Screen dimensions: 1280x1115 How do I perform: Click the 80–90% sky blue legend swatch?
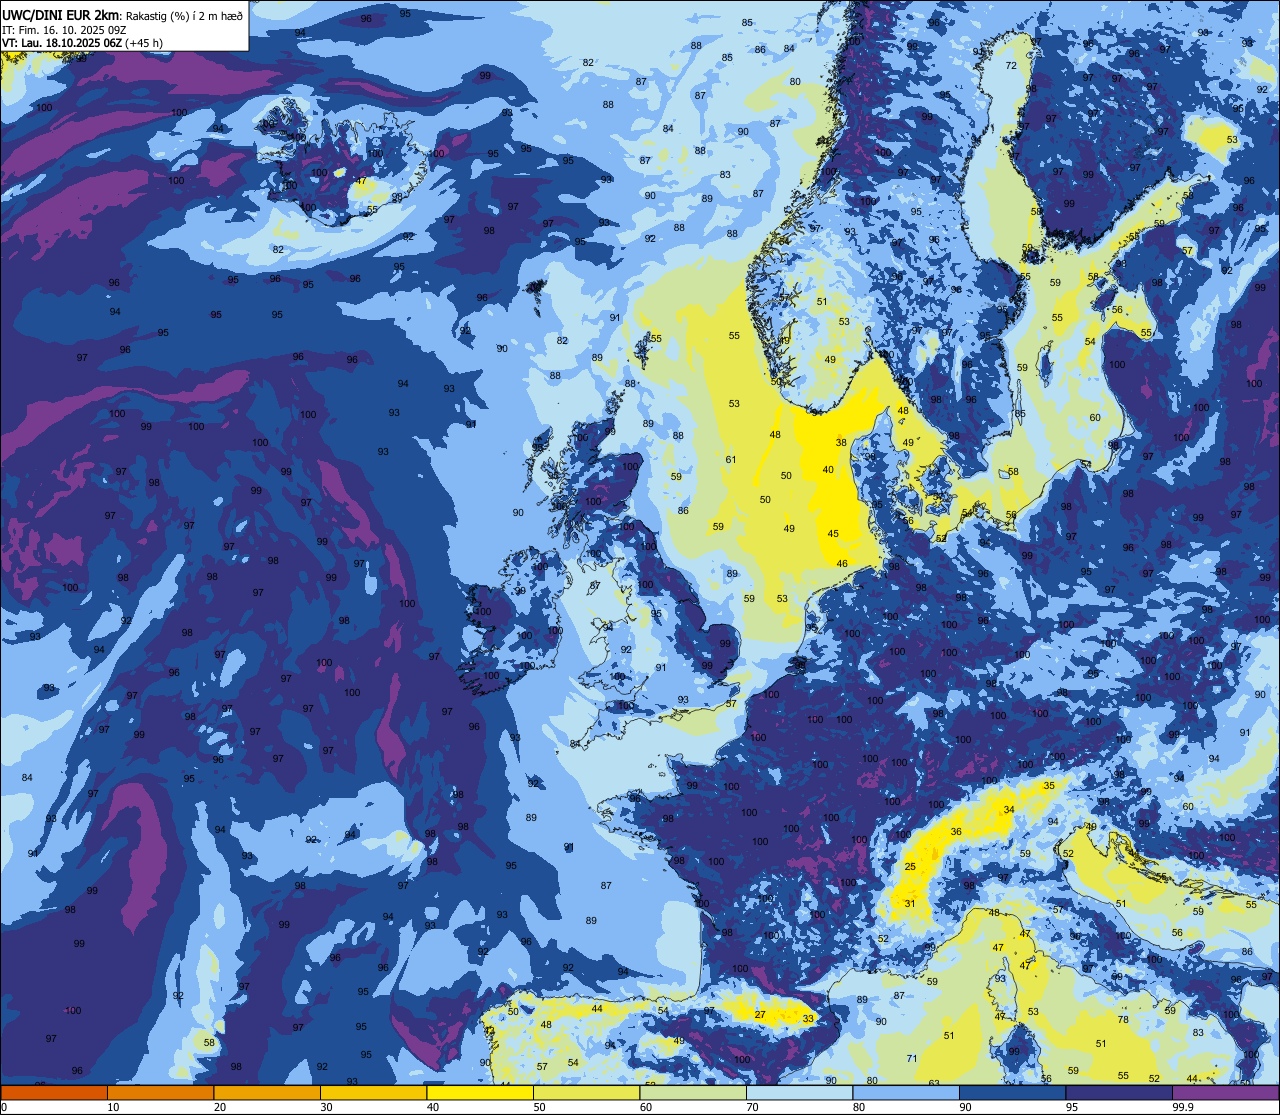906,1093
